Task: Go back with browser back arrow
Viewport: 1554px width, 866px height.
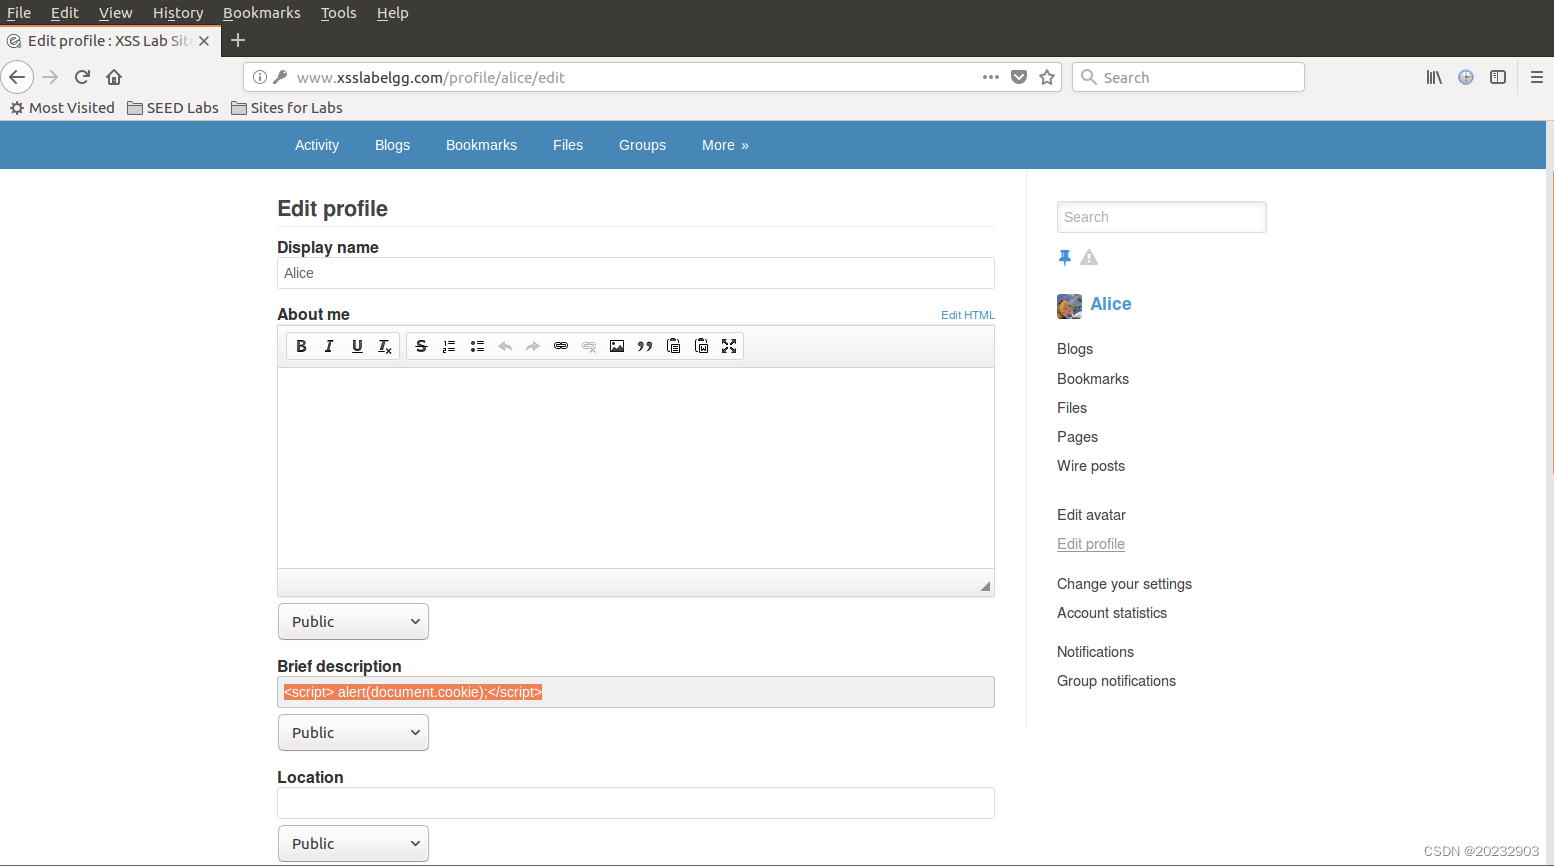Action: [x=17, y=77]
